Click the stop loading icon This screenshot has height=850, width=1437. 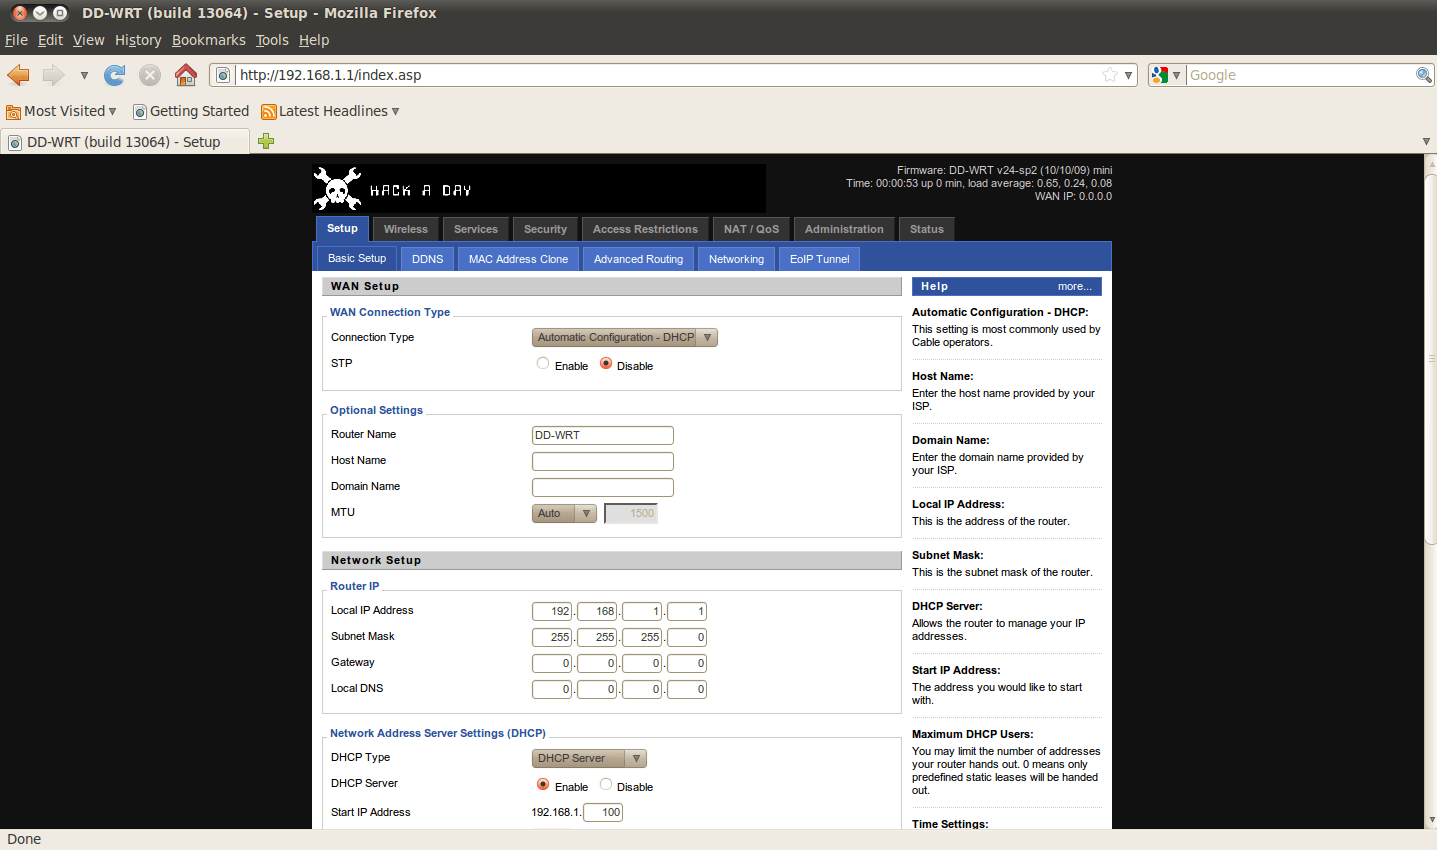coord(150,75)
